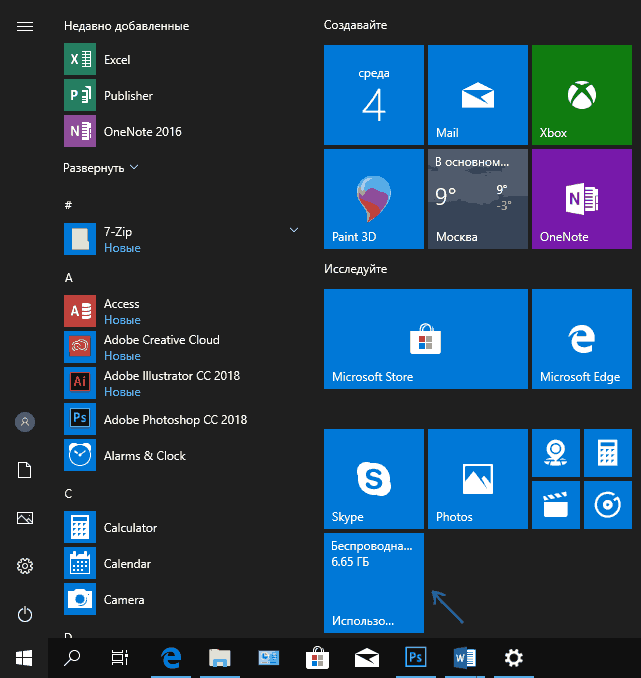Open Alarms & Clock app

(x=182, y=455)
